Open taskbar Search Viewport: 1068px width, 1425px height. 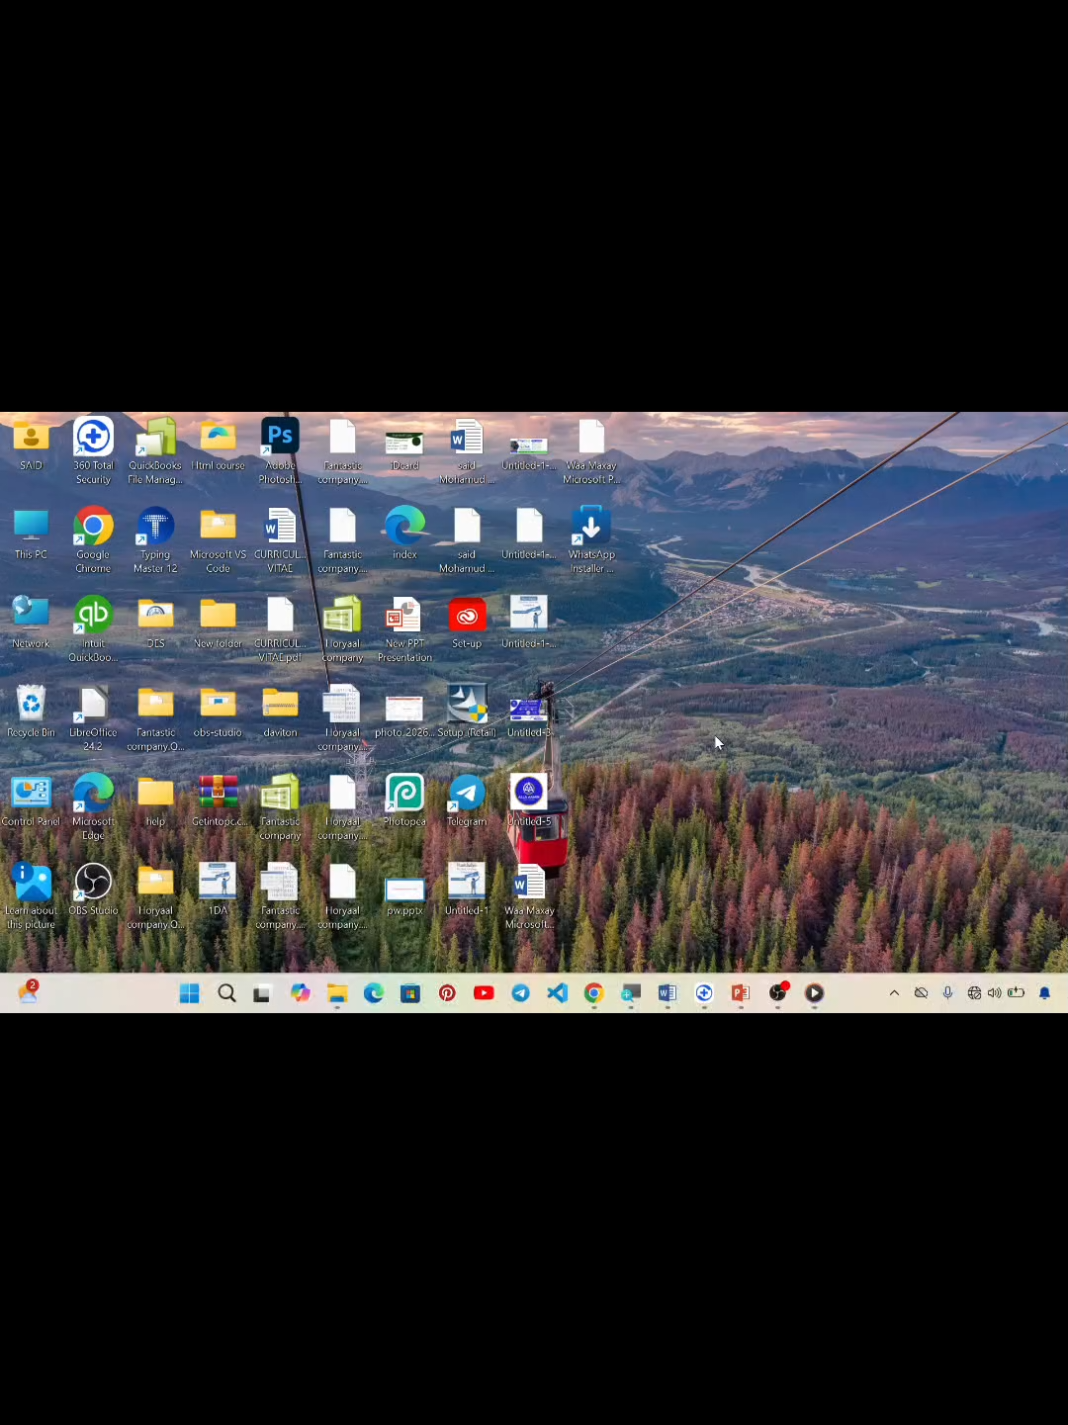click(x=227, y=993)
